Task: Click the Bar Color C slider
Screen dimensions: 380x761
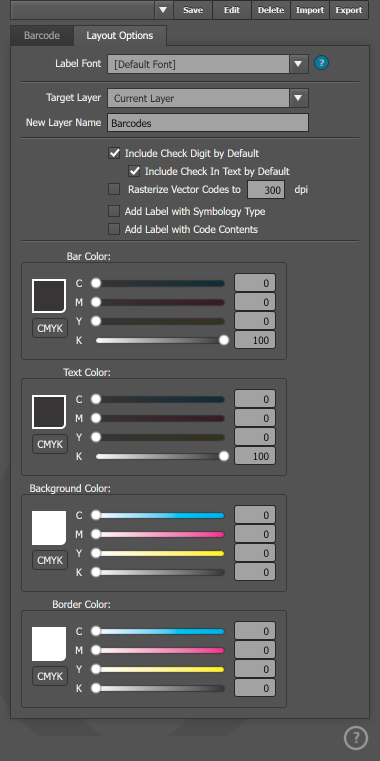Action: tap(160, 283)
